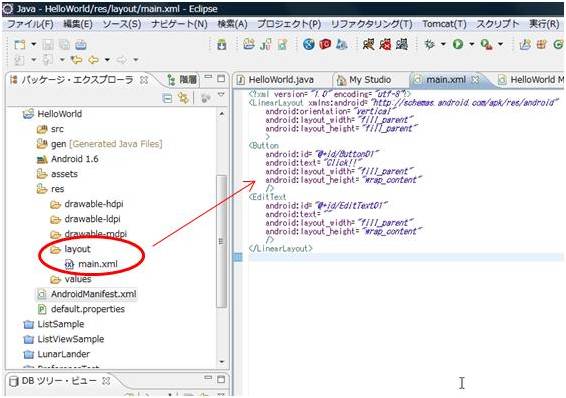
Task: Open the New wizard dropdown arrow
Action: (x=34, y=44)
